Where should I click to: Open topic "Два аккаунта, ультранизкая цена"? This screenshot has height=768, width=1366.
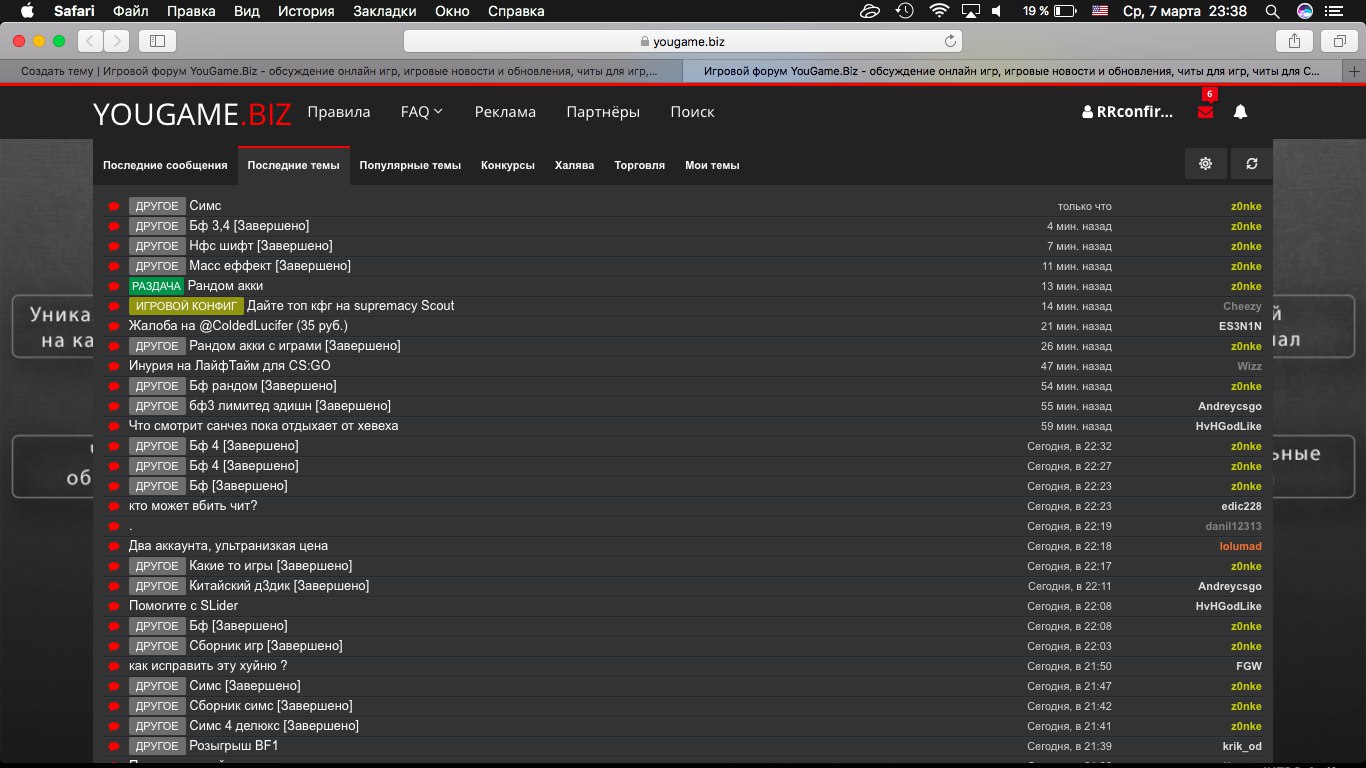tap(228, 546)
